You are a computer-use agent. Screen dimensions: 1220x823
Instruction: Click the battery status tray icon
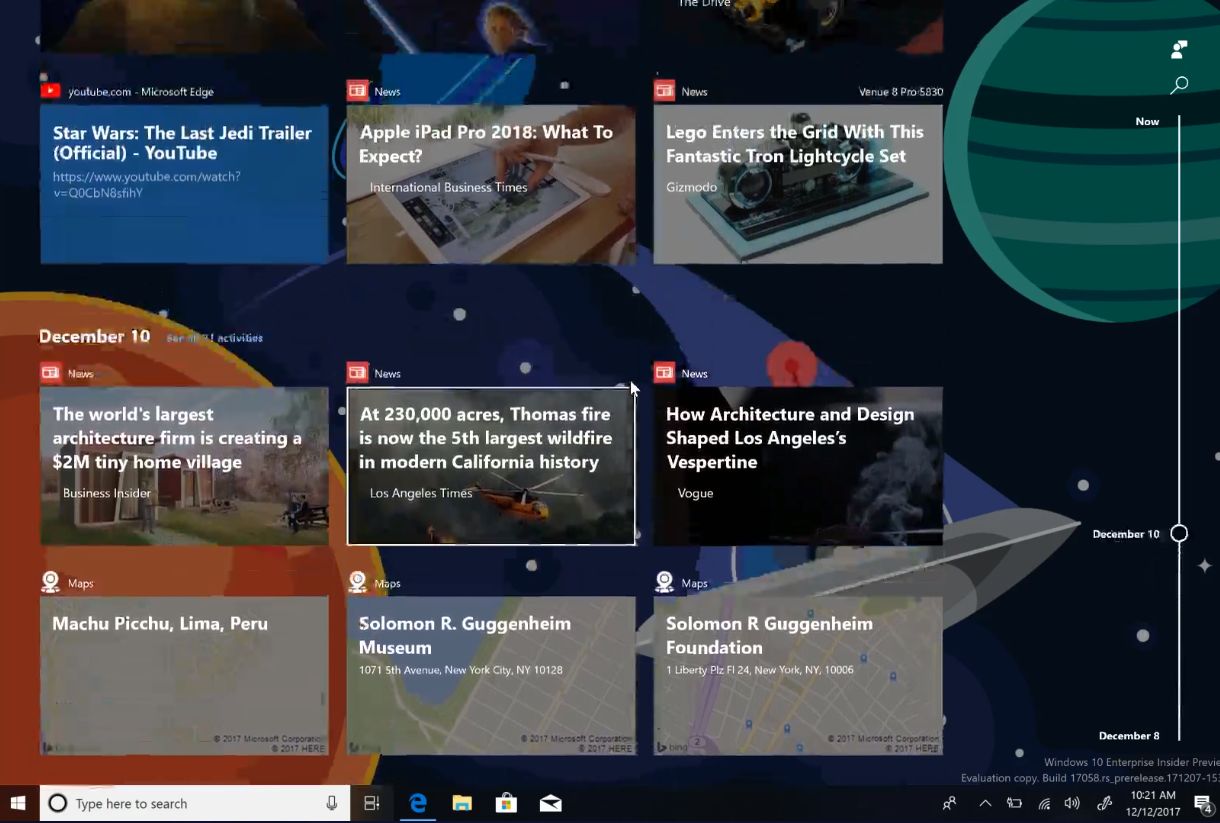(1014, 803)
